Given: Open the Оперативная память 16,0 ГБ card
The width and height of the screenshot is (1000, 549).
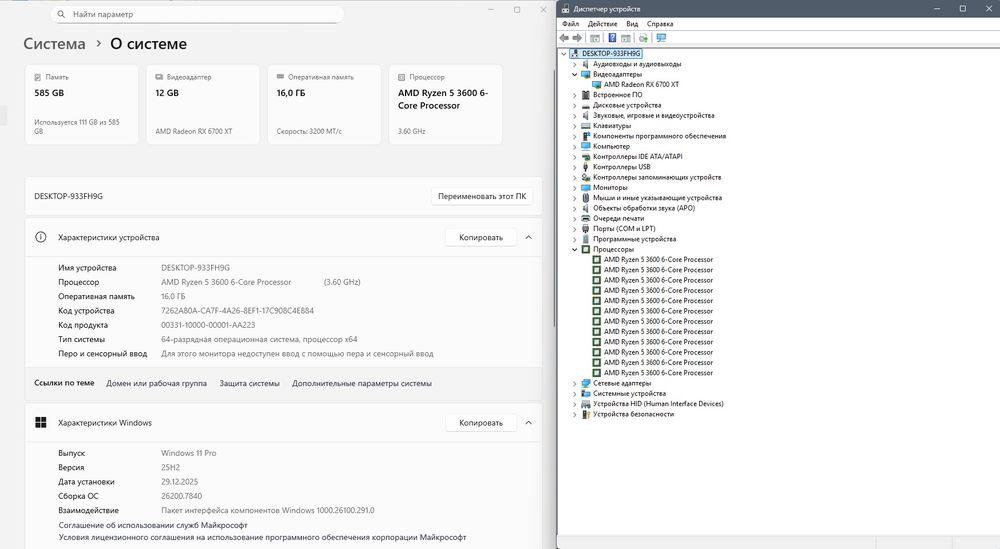Looking at the screenshot, I should tap(324, 105).
